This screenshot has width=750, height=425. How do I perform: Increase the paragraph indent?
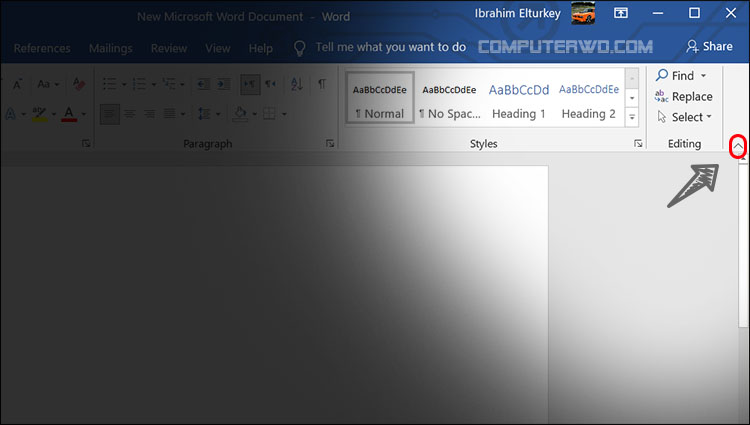point(223,84)
